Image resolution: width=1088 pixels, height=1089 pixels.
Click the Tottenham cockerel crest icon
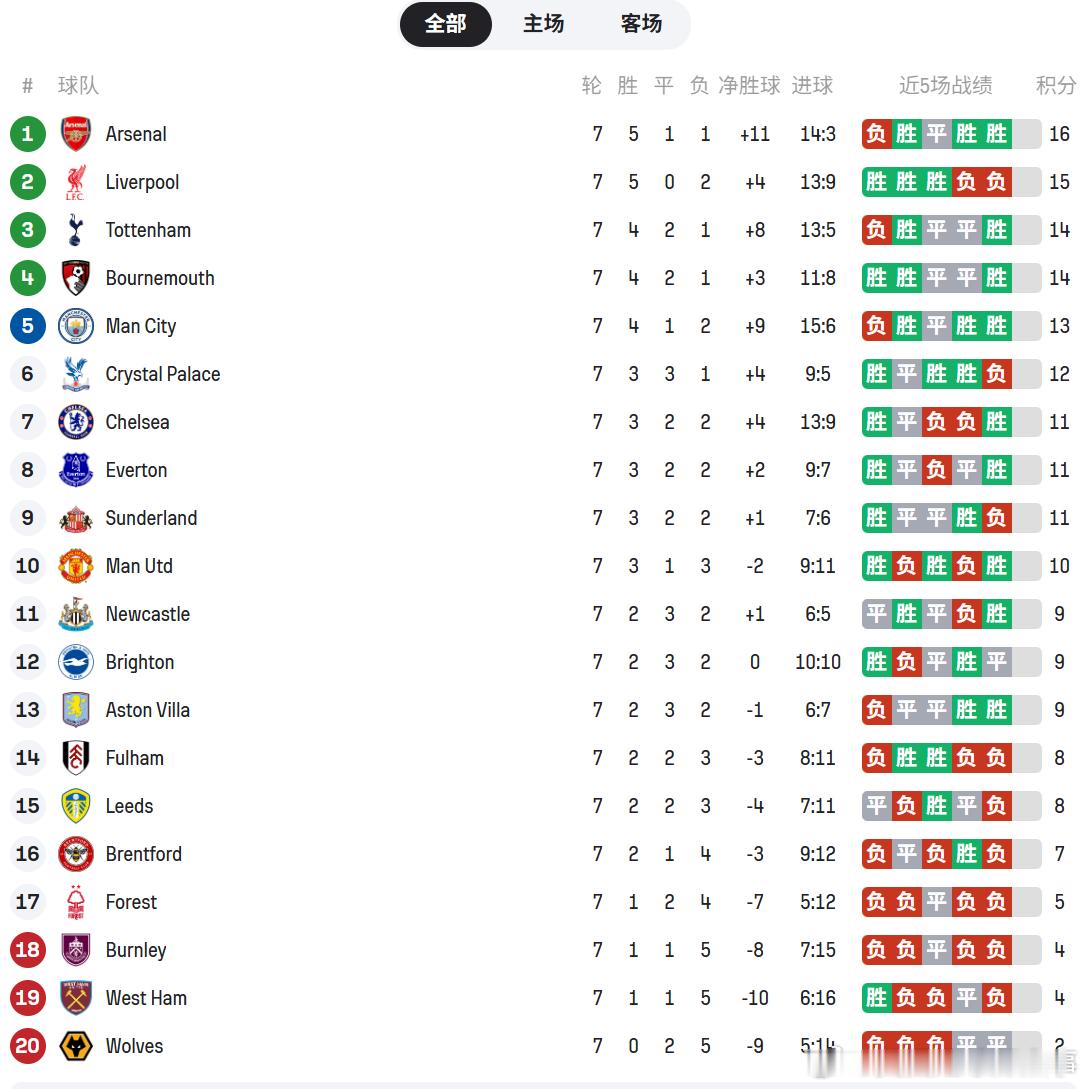pyautogui.click(x=76, y=230)
